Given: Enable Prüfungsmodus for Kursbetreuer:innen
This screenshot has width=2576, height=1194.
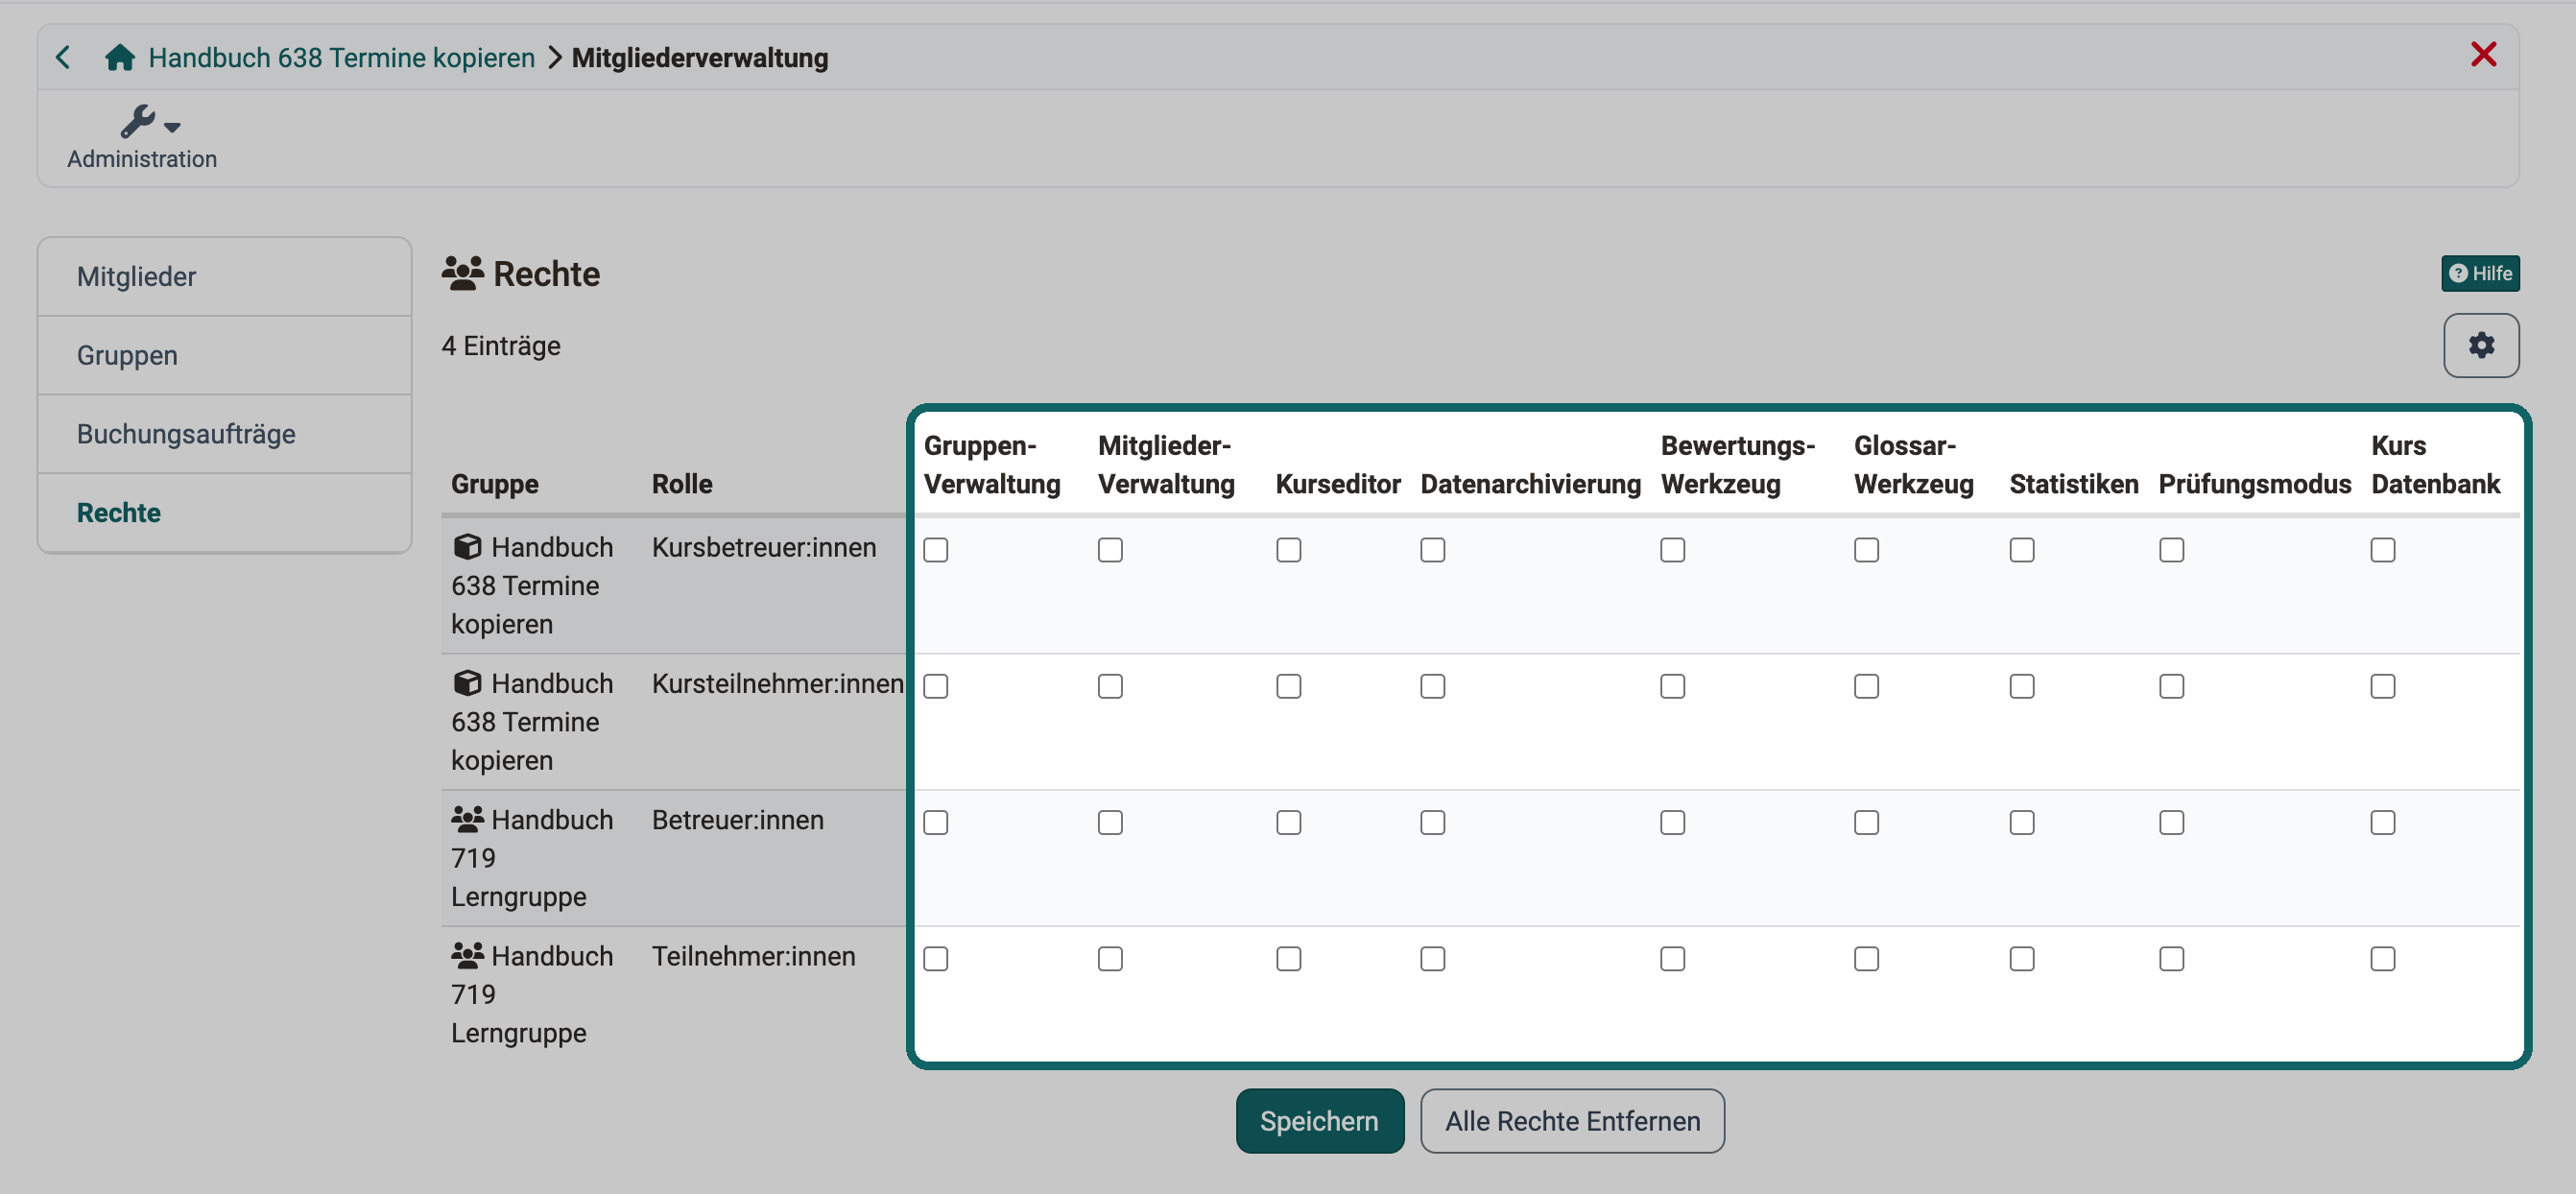Looking at the screenshot, I should pos(2171,550).
